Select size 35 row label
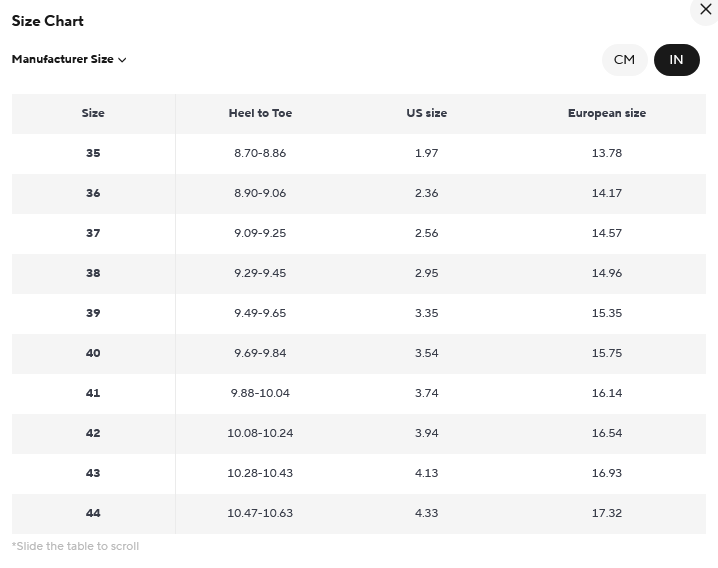This screenshot has width=718, height=568. point(93,153)
